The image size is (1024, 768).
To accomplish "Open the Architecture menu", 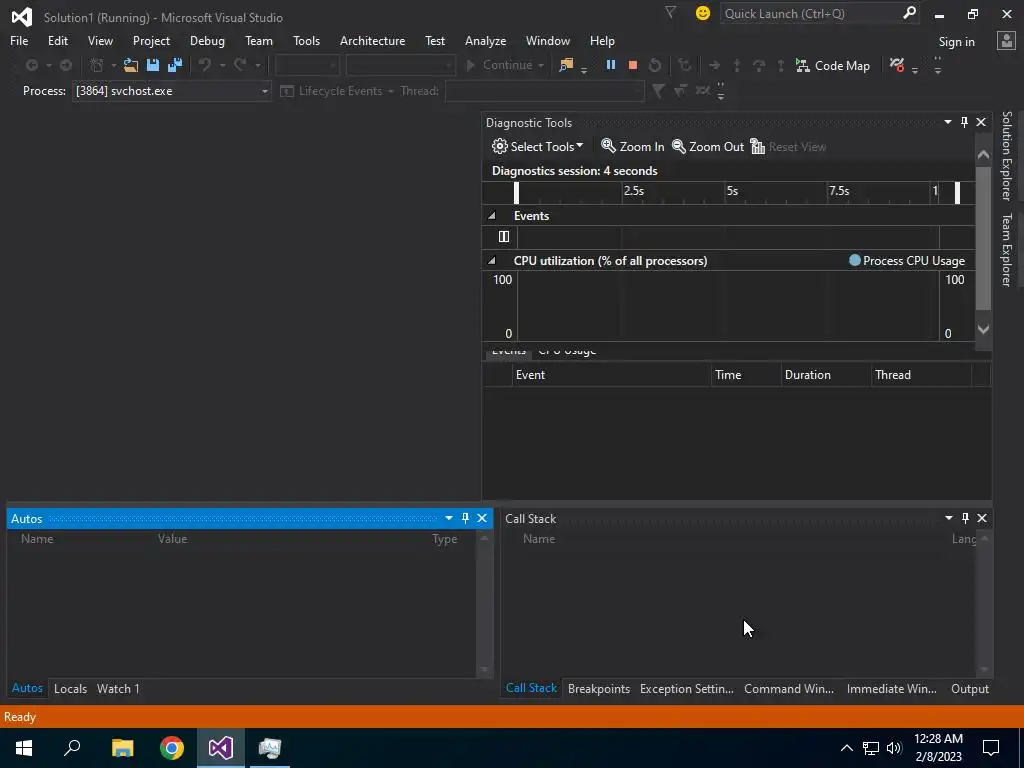I will click(372, 40).
